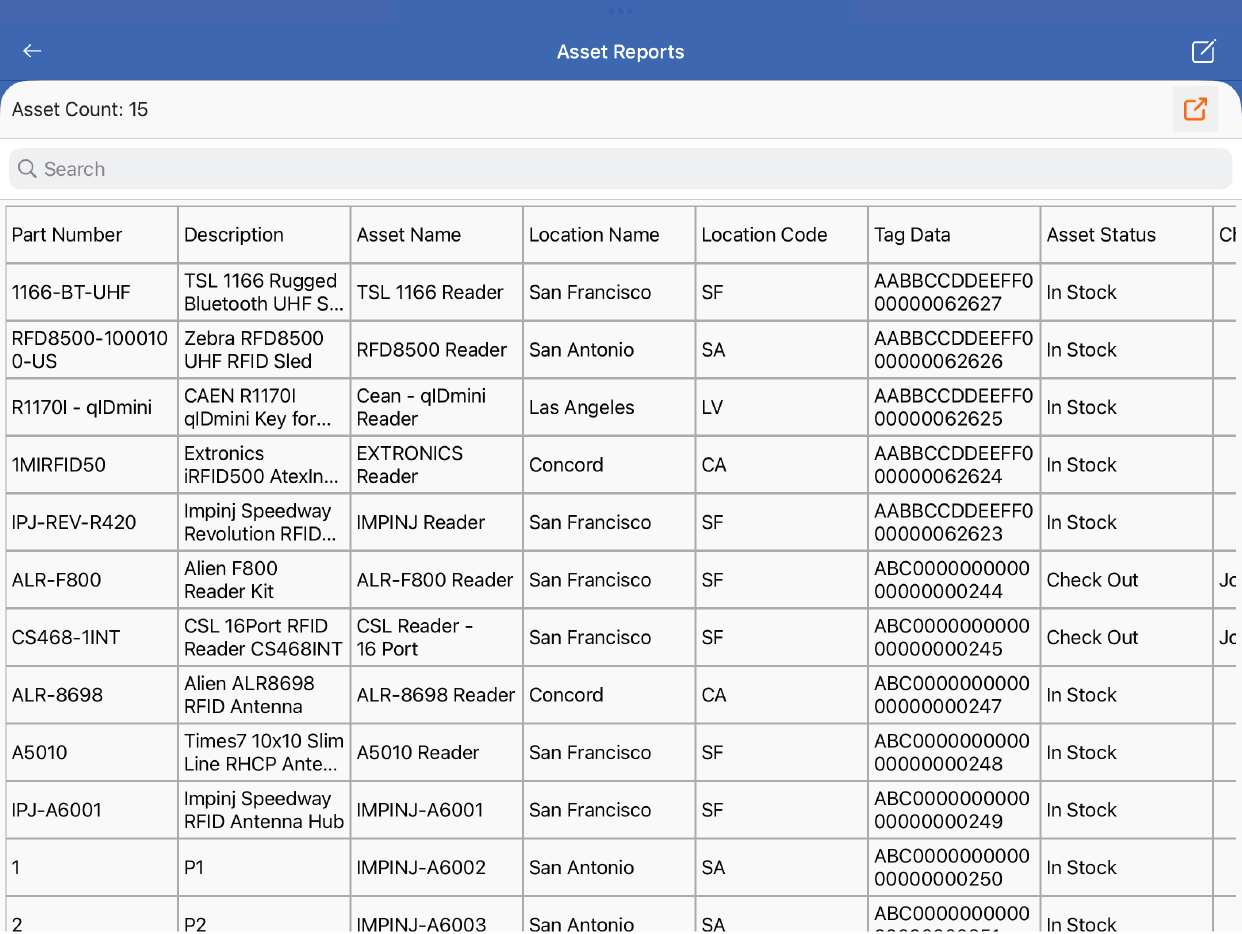Select the RFD8500 Reader asset cell
Screen dimensions: 1242x934
point(432,350)
